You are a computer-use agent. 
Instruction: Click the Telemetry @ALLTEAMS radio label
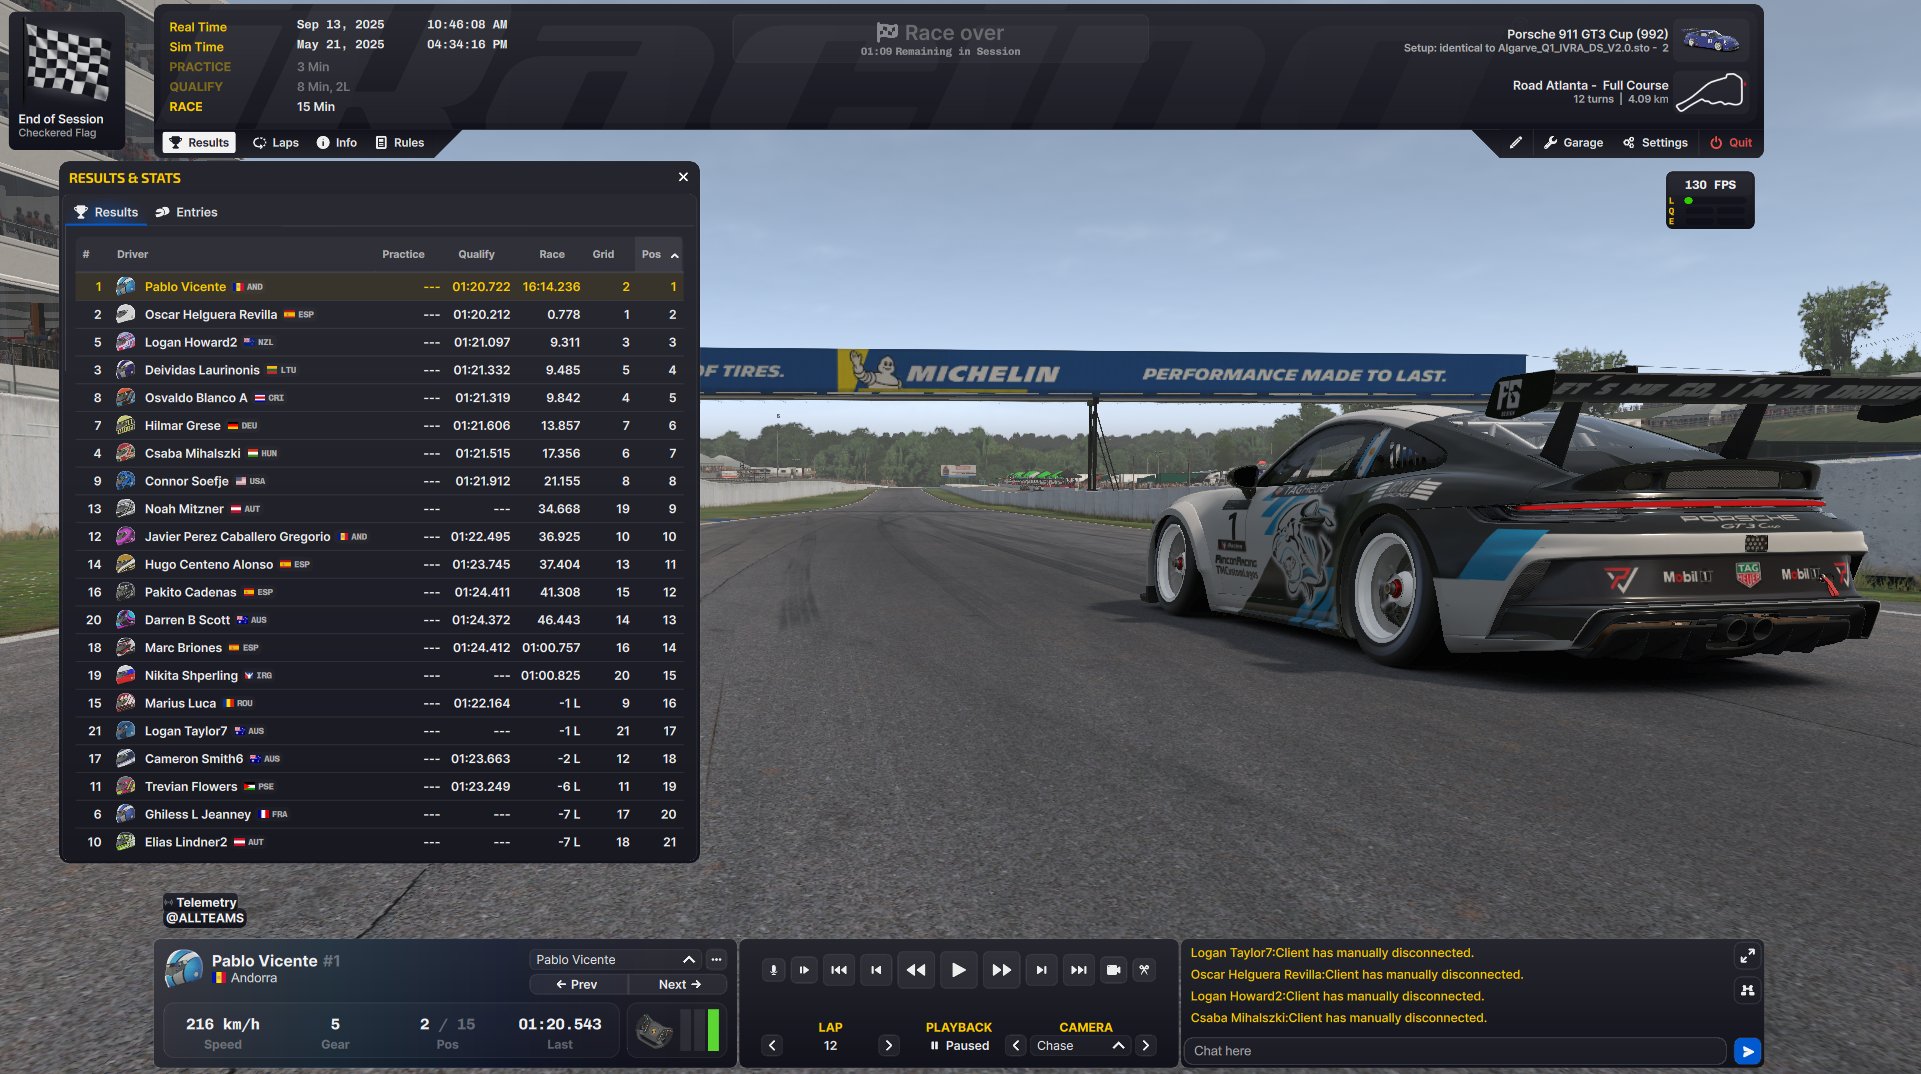205,910
